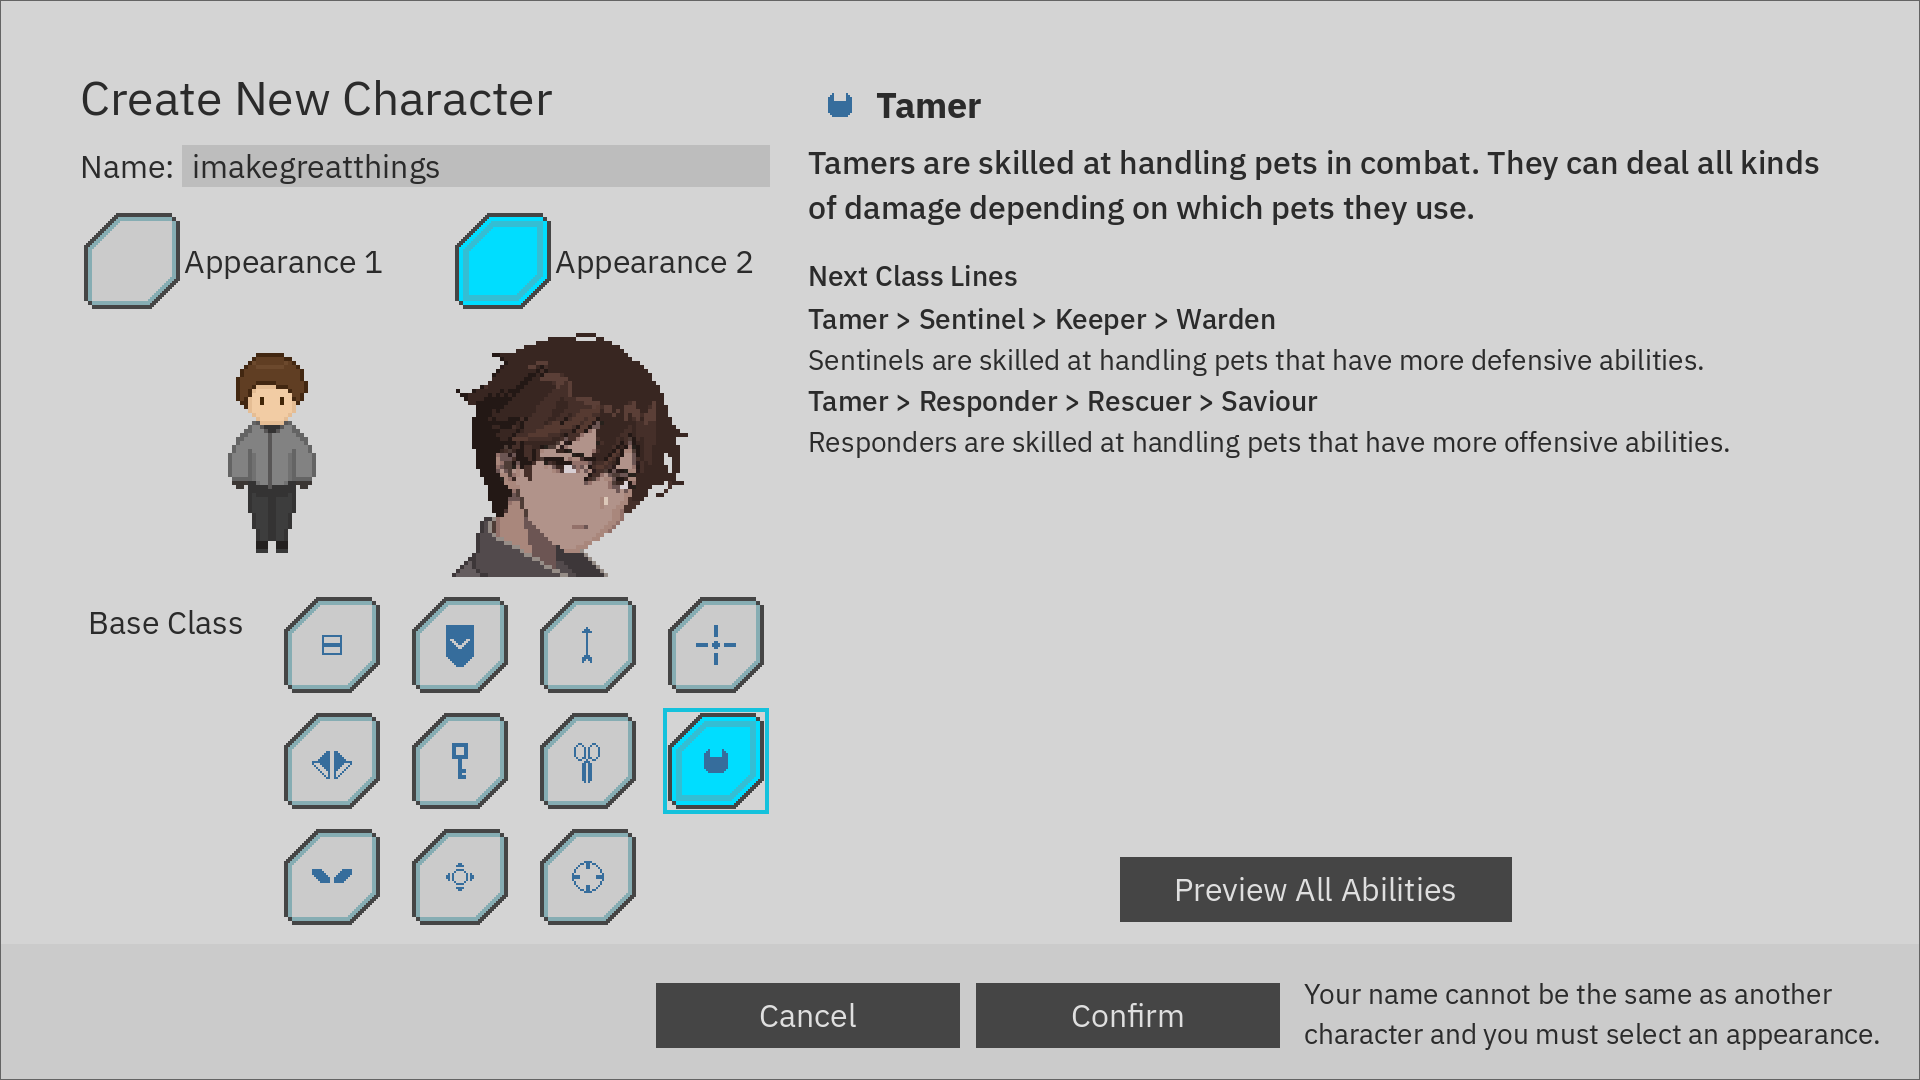
Task: Click the Confirm button to create character
Action: (x=1127, y=1015)
